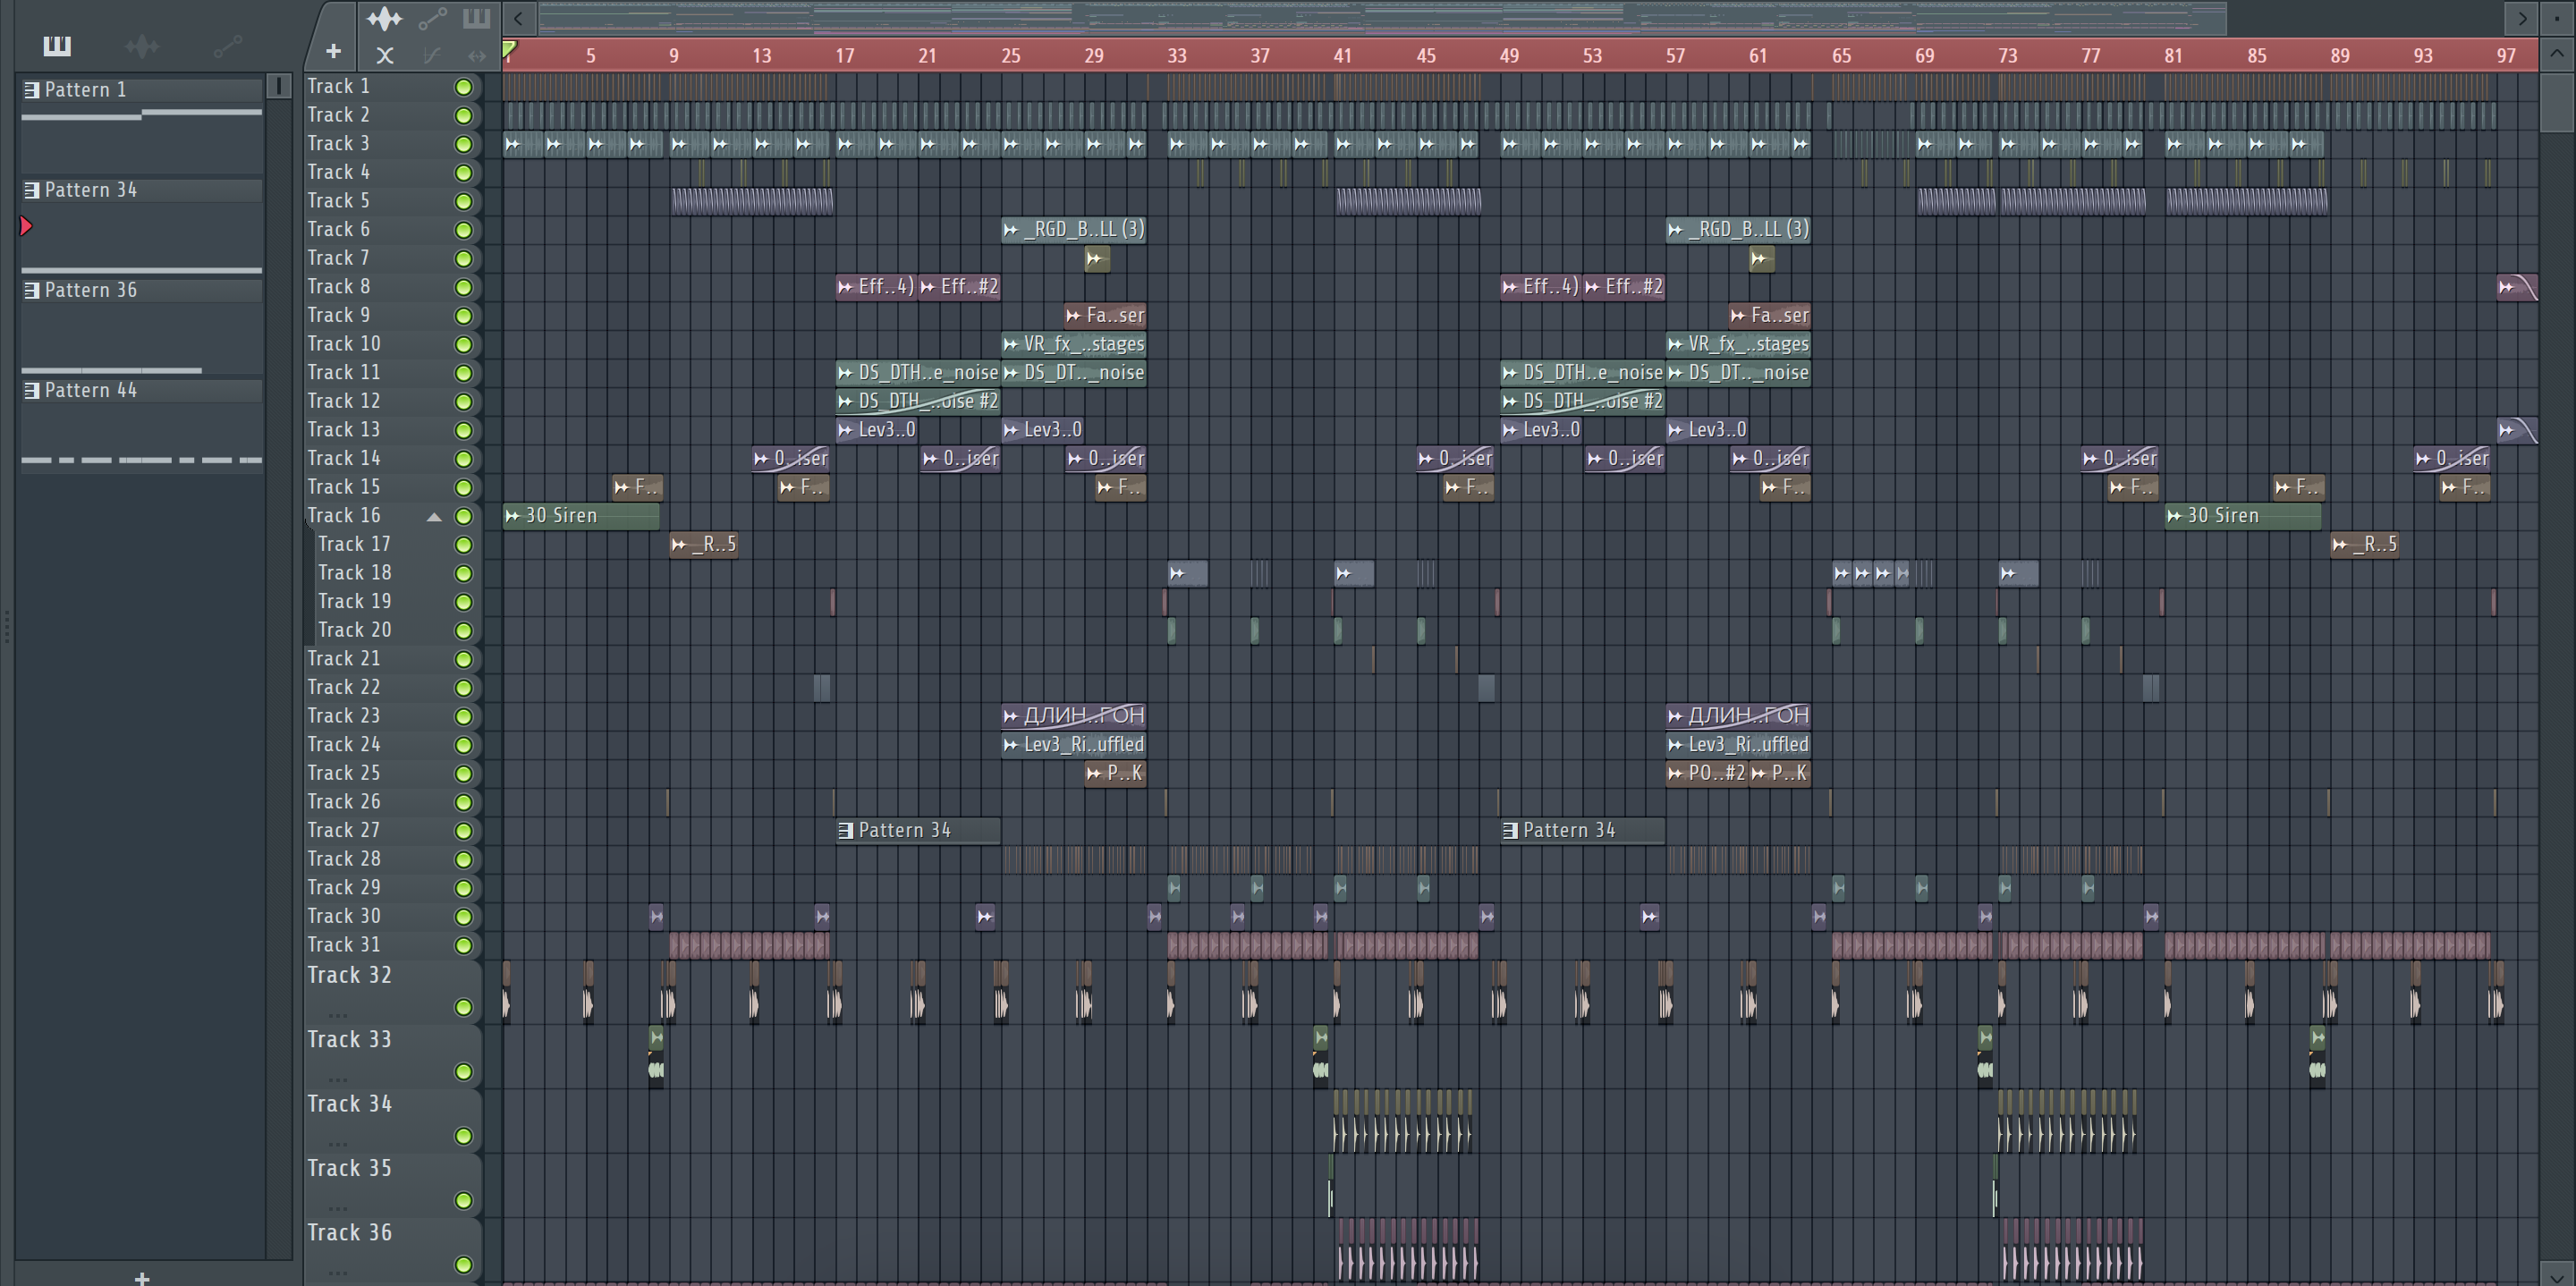Viewport: 2576px width, 1286px height.
Task: Click the plus button above Track 1
Action: pyautogui.click(x=334, y=51)
